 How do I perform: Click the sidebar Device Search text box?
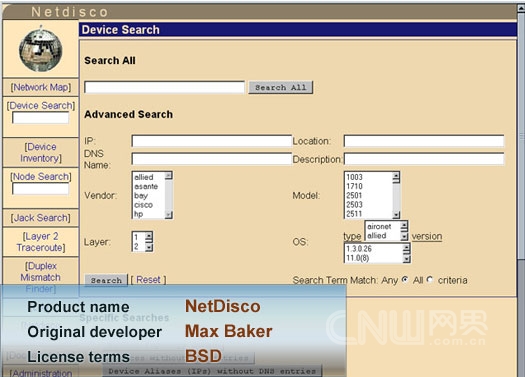[41, 118]
